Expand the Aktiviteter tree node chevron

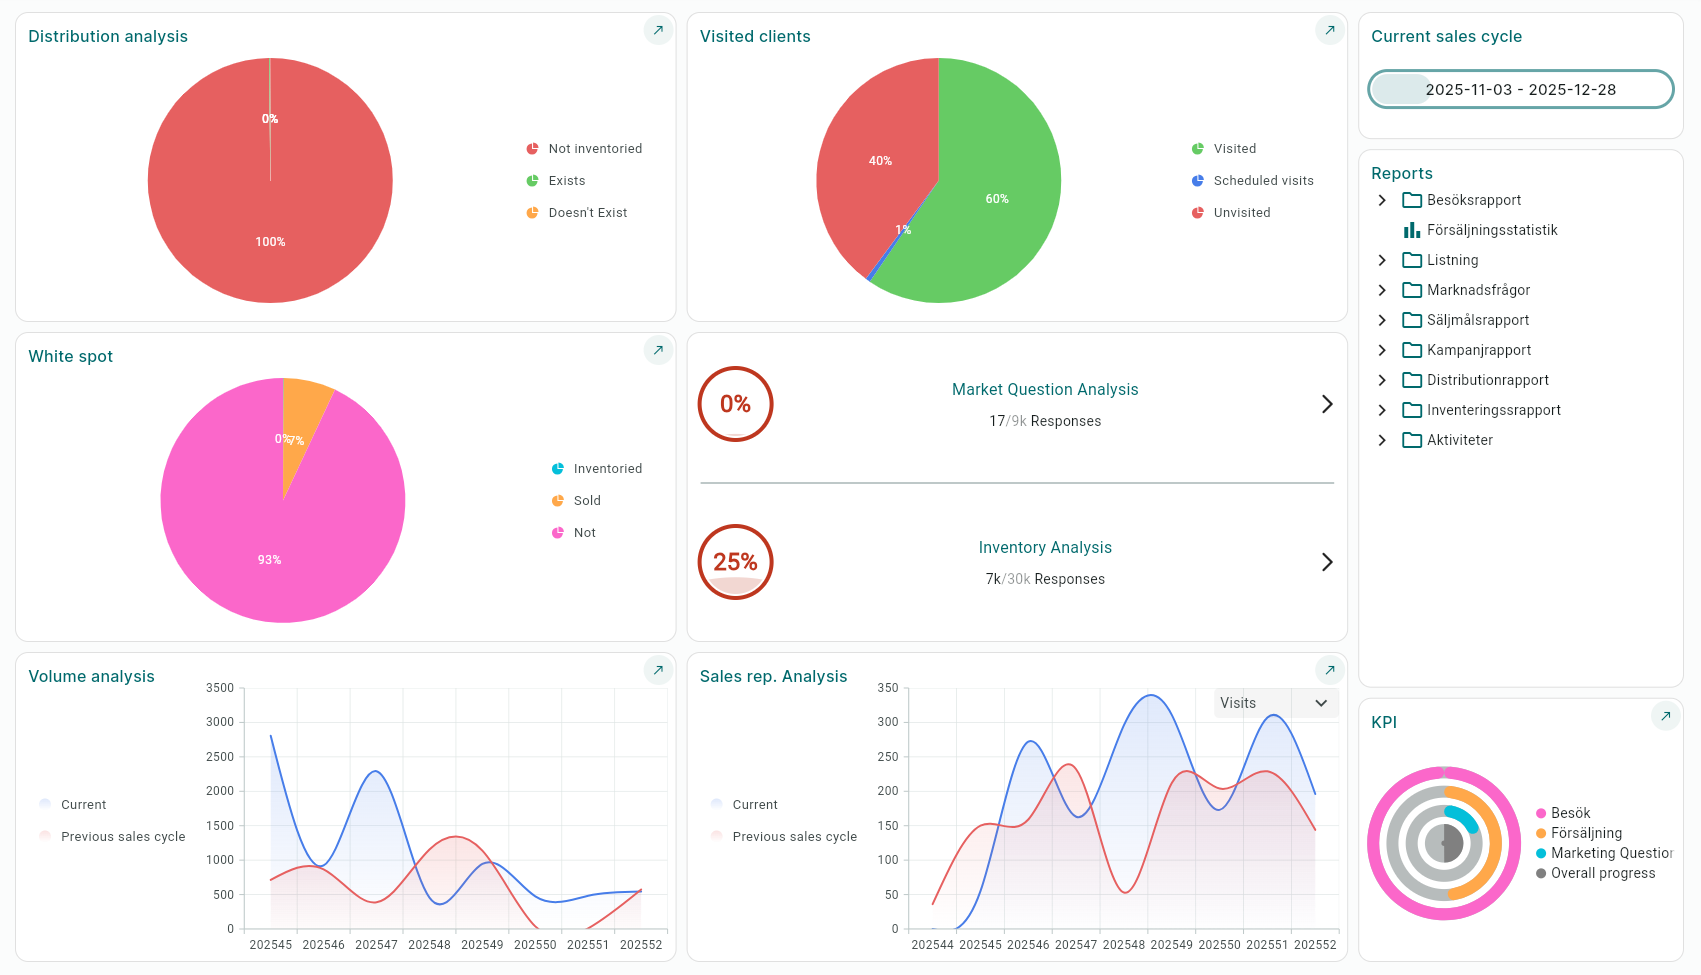[1382, 440]
